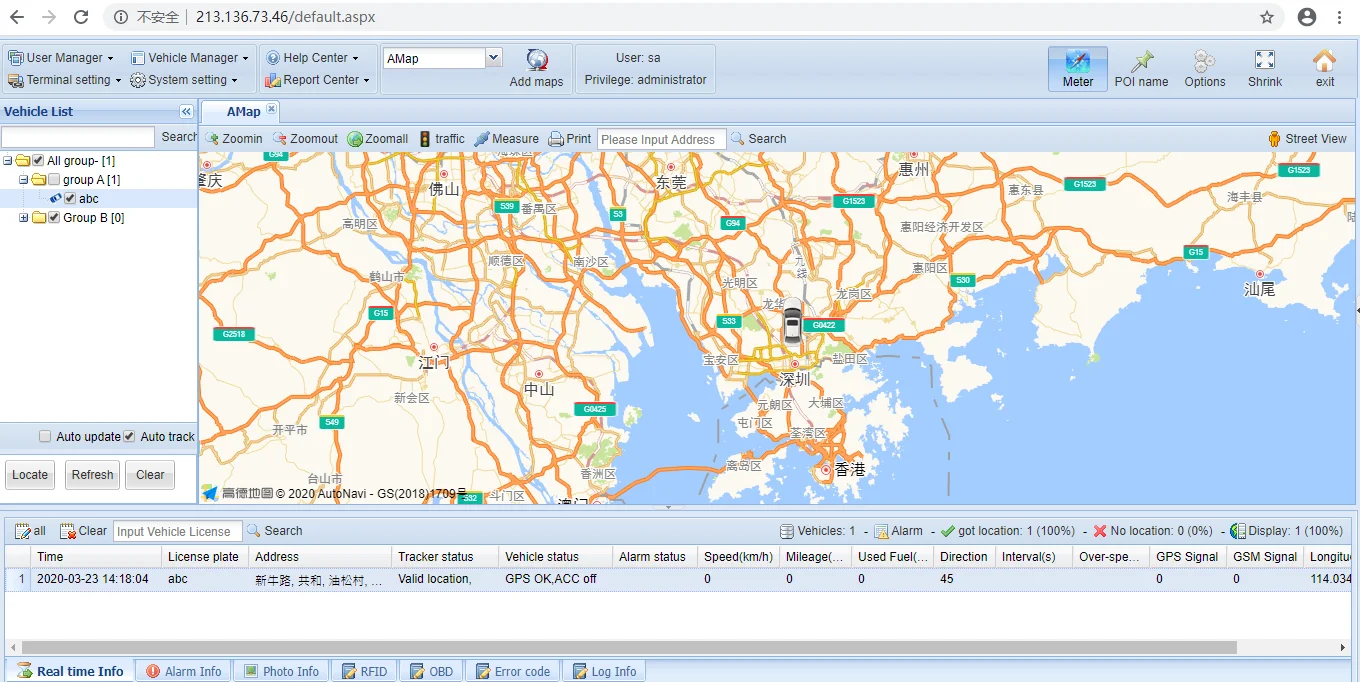The image size is (1360, 682).
Task: Switch to the Alarm Info tab
Action: [x=184, y=671]
